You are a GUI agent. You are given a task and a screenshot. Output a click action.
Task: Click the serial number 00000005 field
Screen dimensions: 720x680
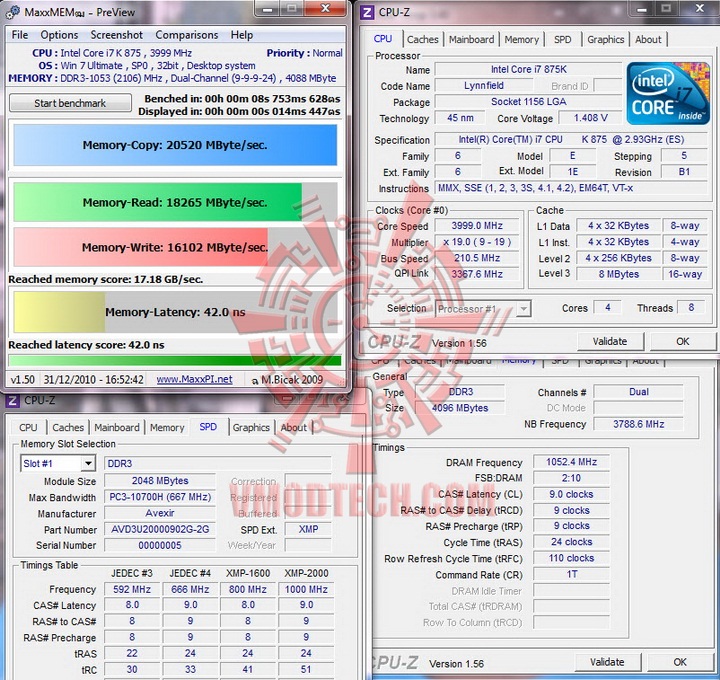[x=160, y=545]
